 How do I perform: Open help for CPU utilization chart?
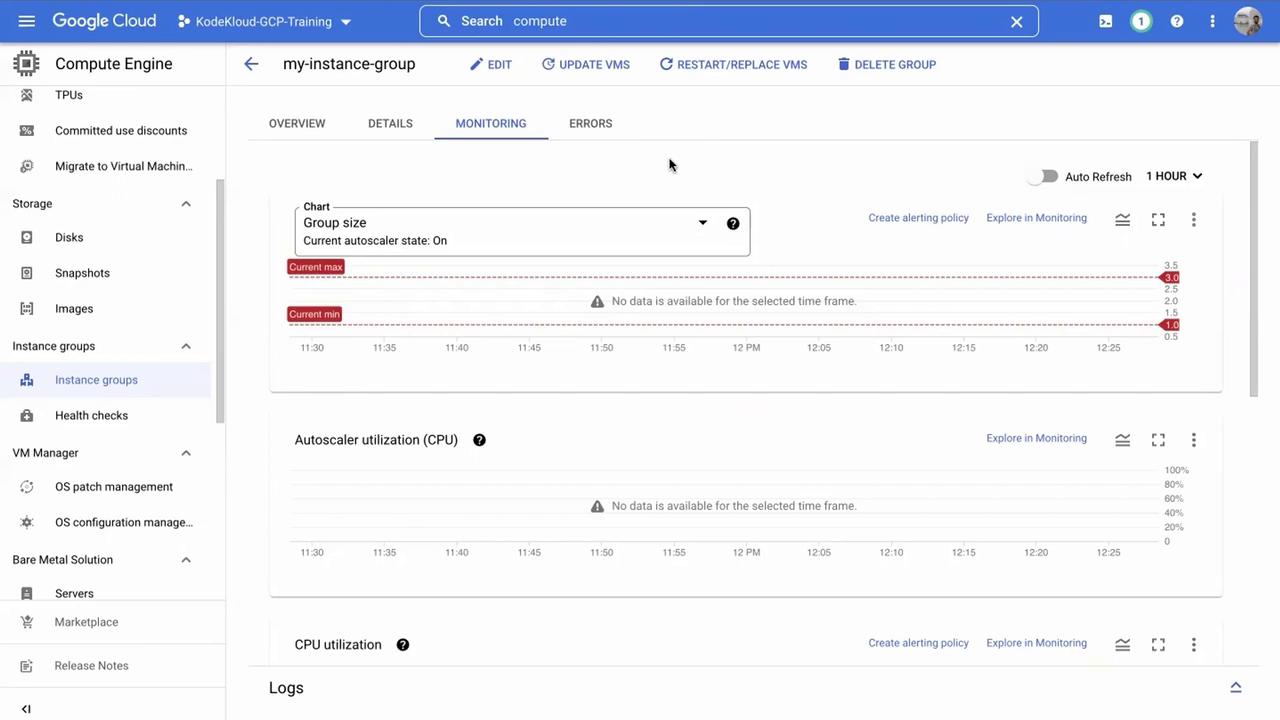tap(403, 645)
